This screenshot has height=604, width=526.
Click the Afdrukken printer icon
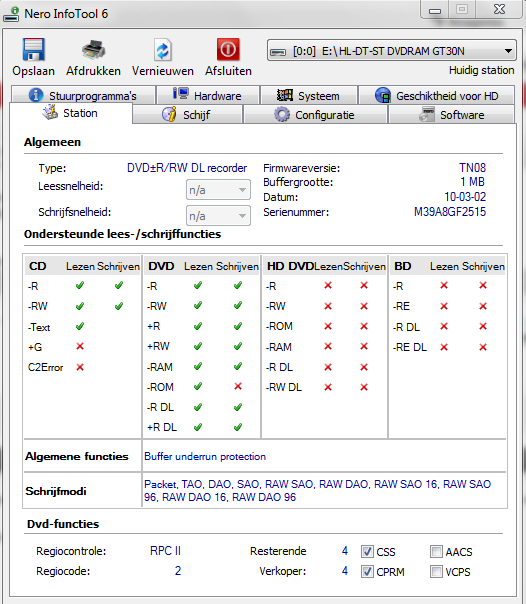(x=93, y=50)
